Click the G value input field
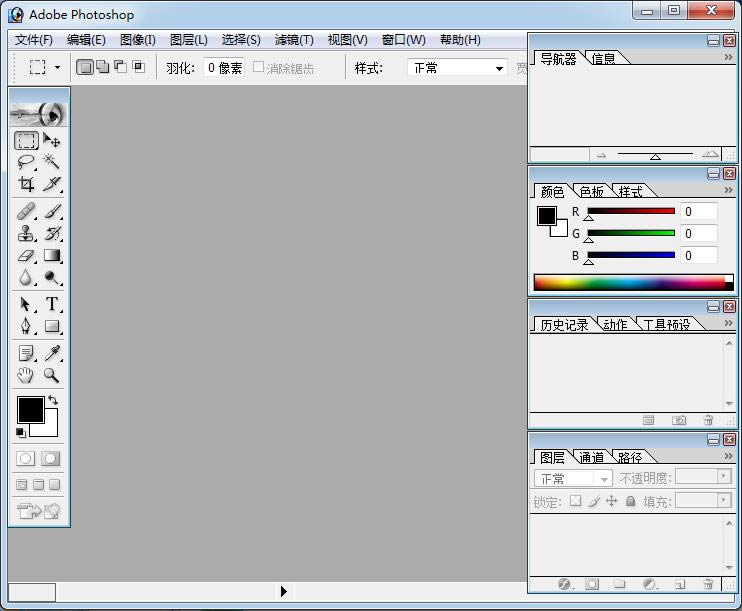This screenshot has height=611, width=742. (699, 233)
